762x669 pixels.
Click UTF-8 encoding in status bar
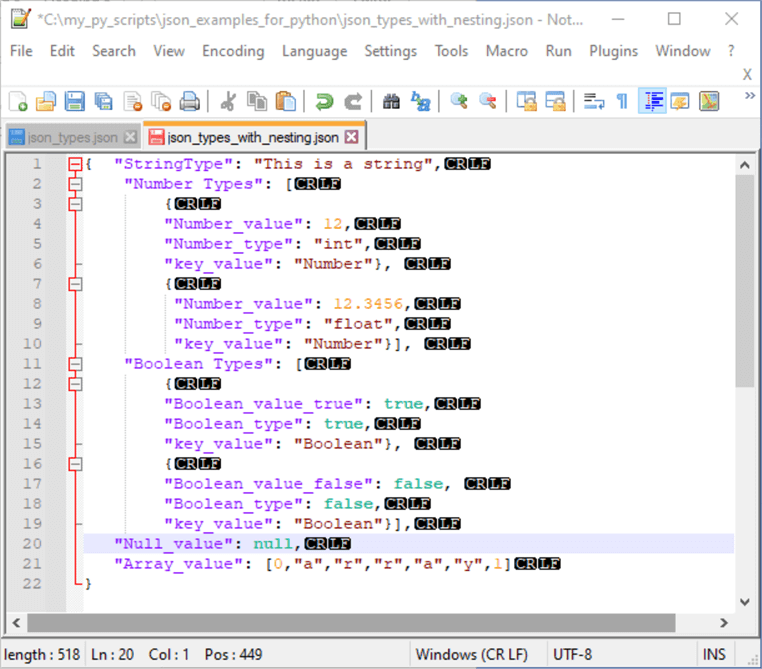[x=572, y=654]
